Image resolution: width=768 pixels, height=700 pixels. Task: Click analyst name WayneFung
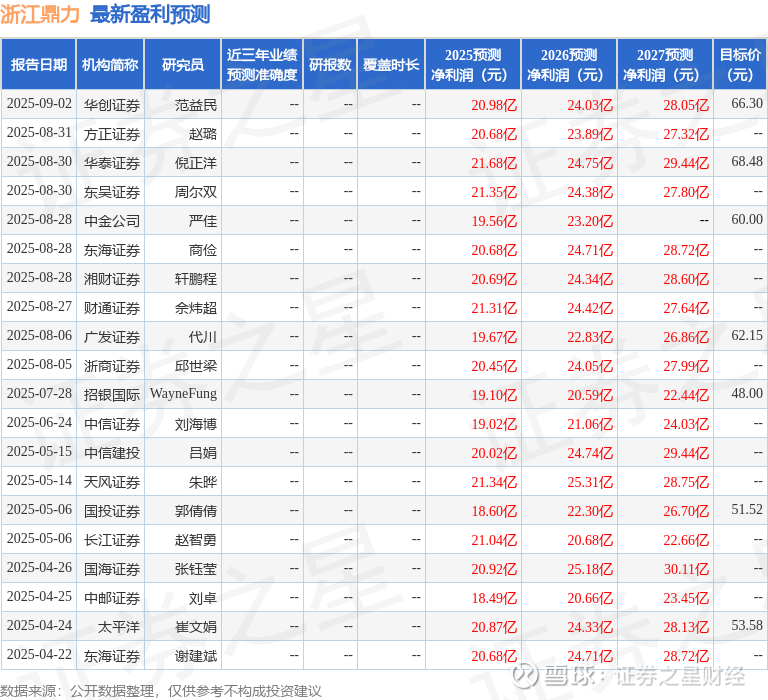[x=184, y=393]
